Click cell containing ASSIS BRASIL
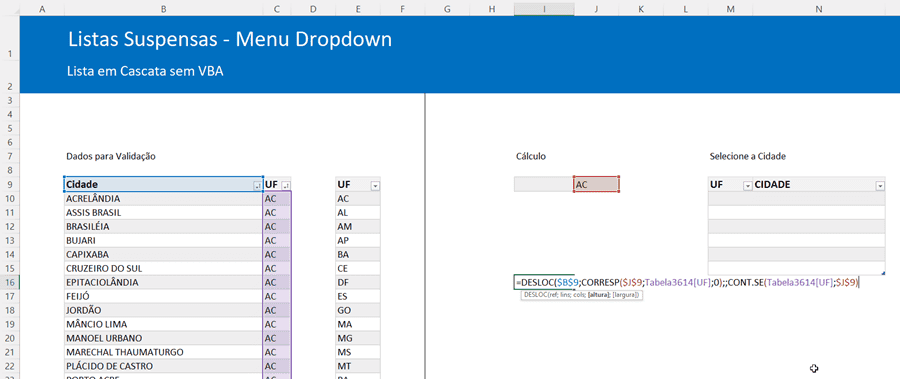Image resolution: width=900 pixels, height=380 pixels. pos(164,212)
